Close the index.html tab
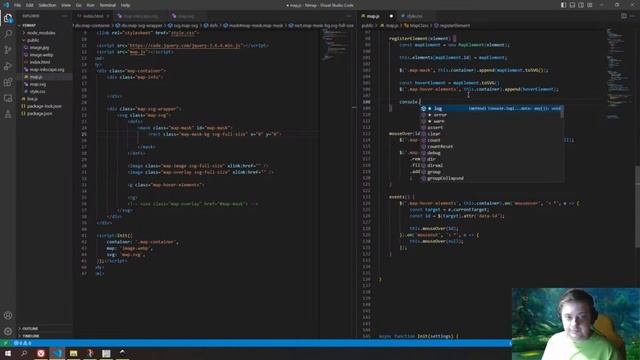640x360 pixels. pos(108,16)
